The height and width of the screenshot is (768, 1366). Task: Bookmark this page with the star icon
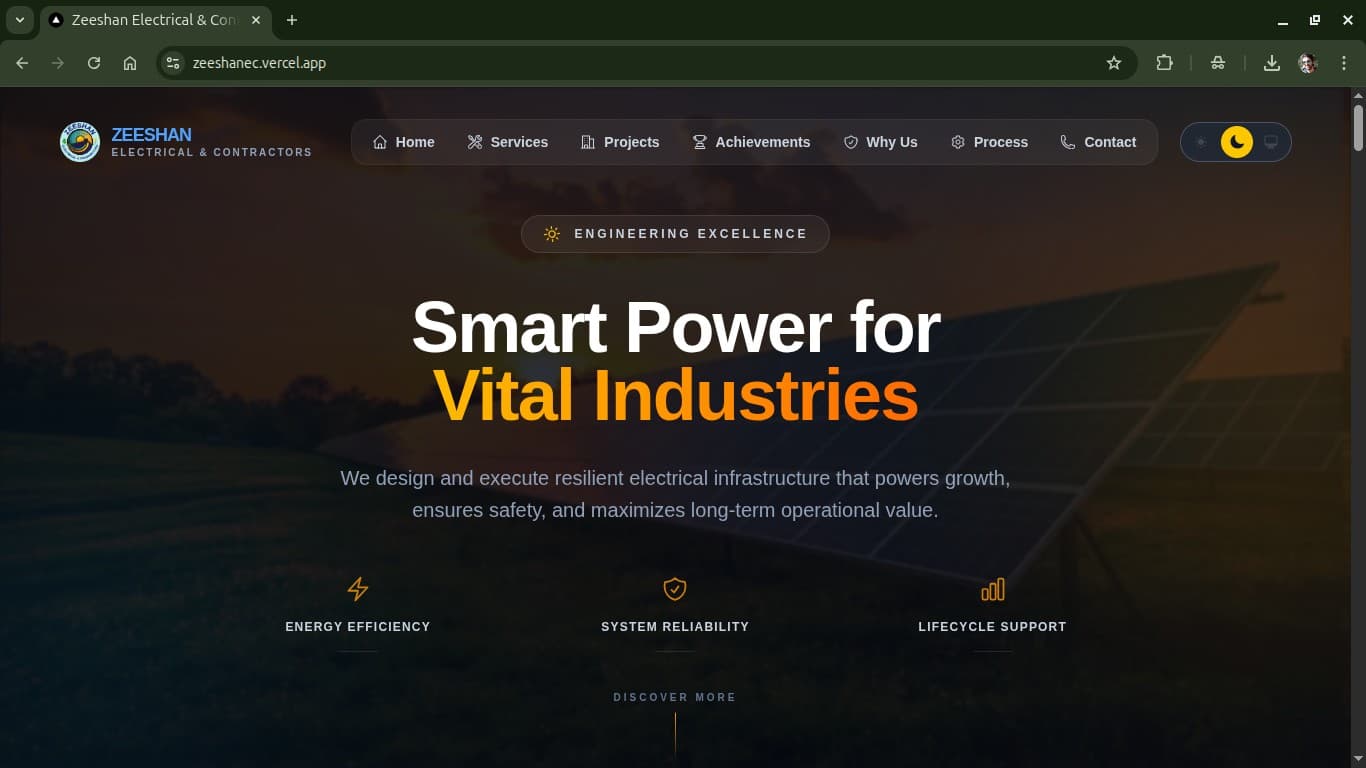pyautogui.click(x=1114, y=63)
